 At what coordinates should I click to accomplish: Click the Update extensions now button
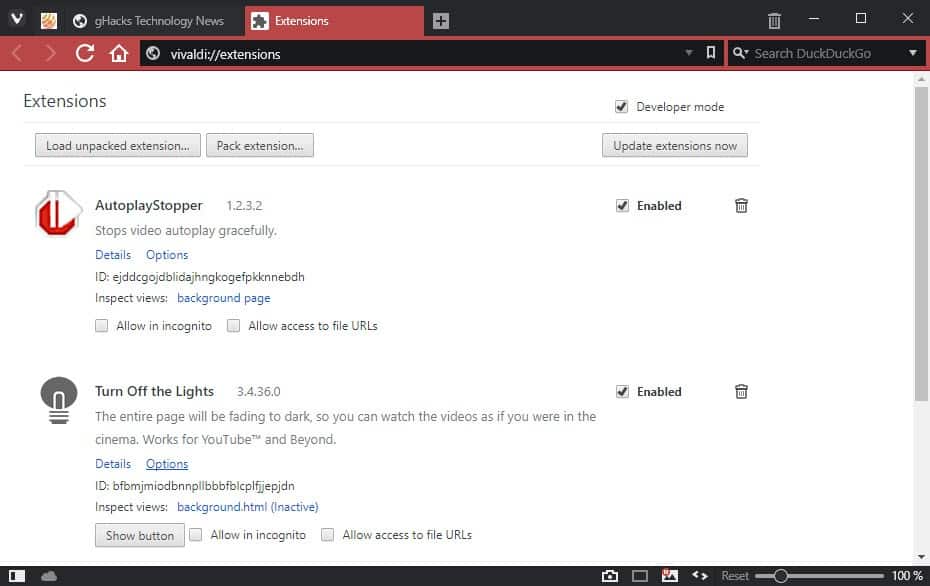(674, 145)
